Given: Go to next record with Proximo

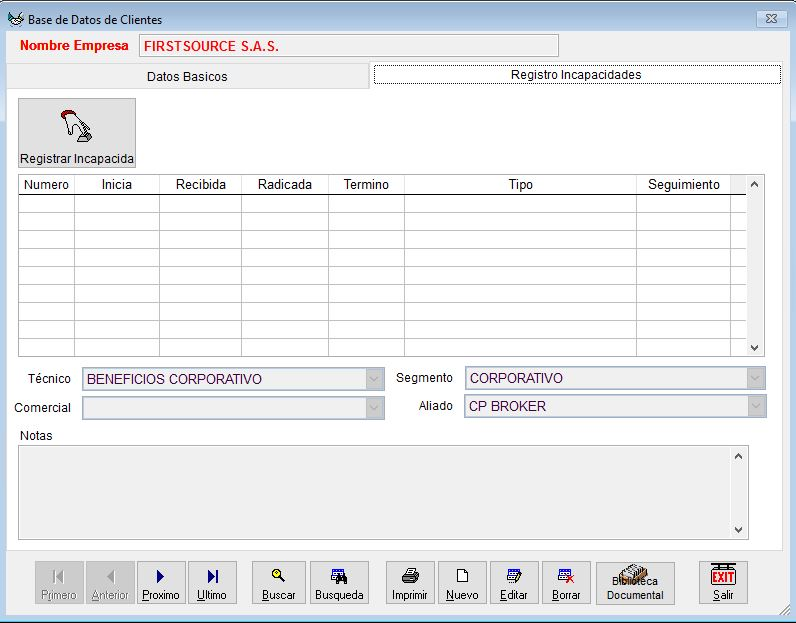Looking at the screenshot, I should 161,582.
